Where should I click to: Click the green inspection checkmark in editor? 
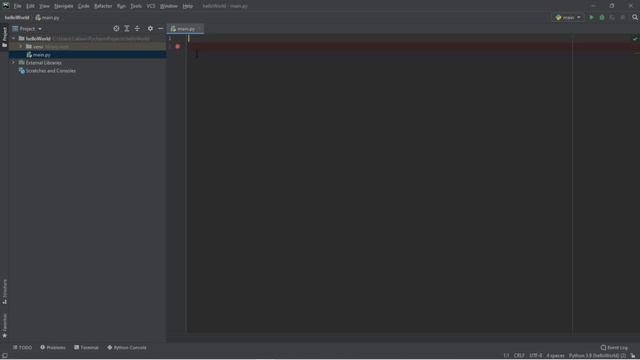point(635,39)
